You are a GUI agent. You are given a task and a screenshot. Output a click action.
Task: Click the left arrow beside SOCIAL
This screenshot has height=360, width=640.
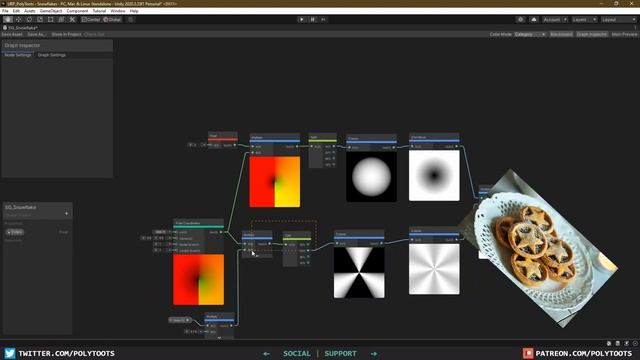(267, 354)
